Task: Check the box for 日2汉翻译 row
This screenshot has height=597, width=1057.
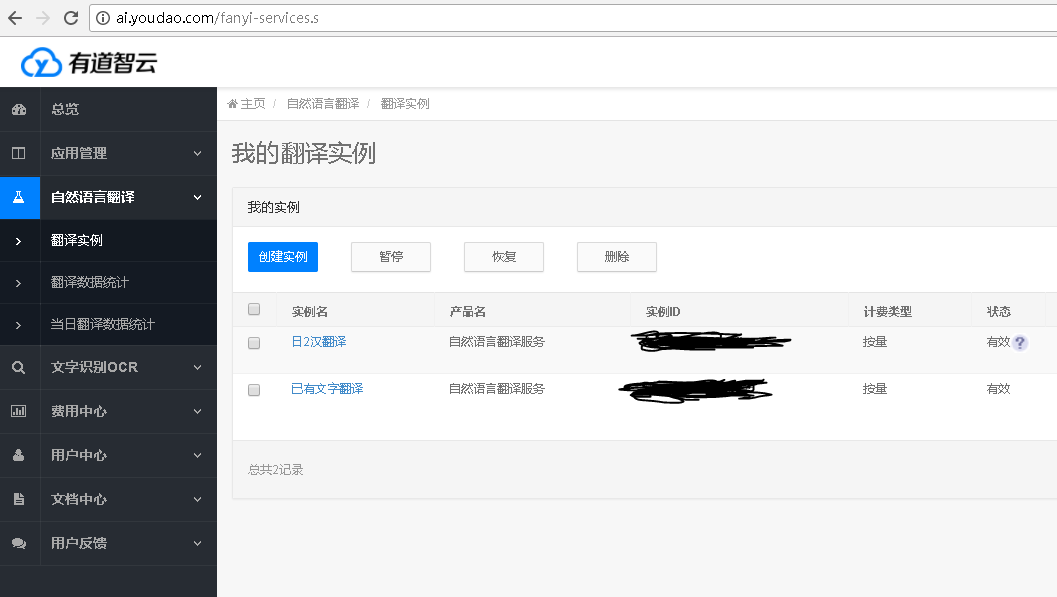Action: 254,343
